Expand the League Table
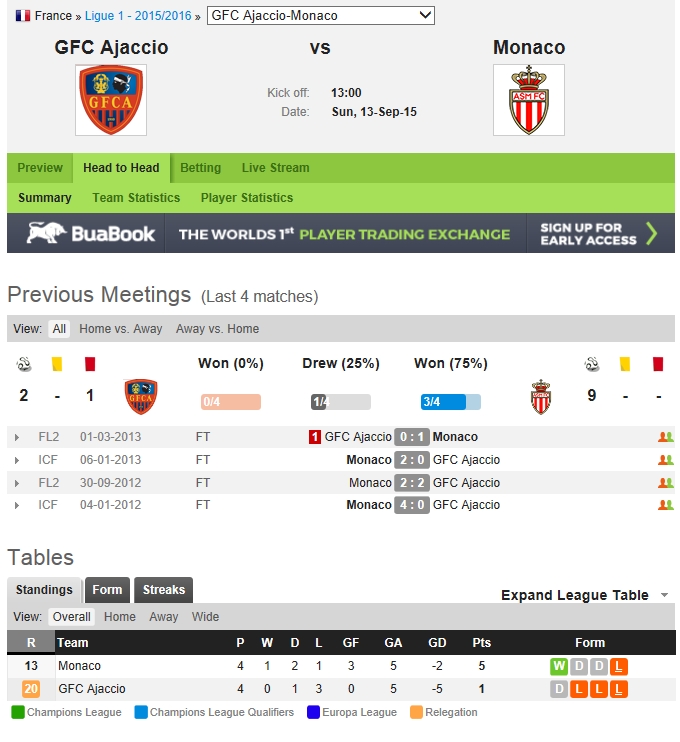Viewport: 680px width, 742px height. click(585, 595)
